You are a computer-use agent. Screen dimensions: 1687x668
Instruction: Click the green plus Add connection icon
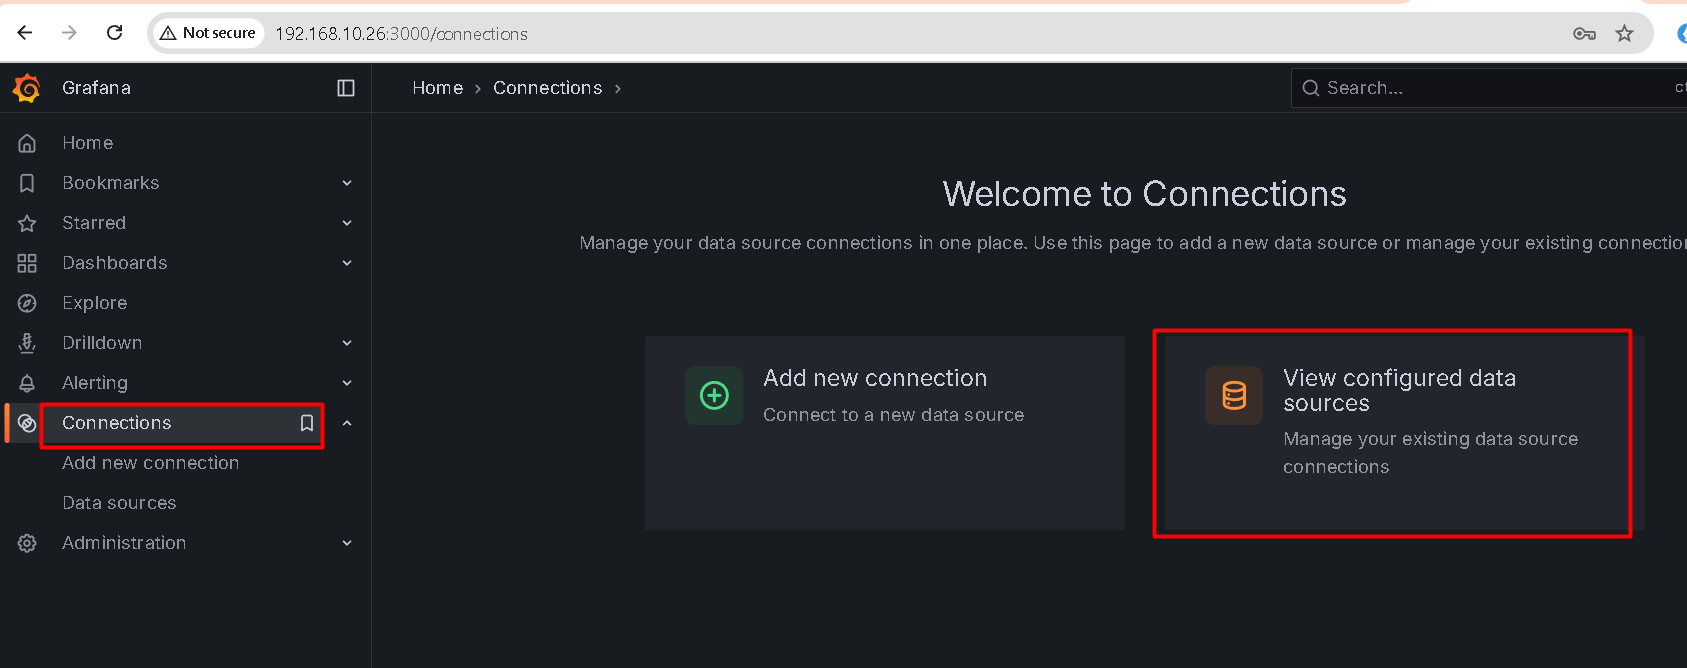click(714, 395)
